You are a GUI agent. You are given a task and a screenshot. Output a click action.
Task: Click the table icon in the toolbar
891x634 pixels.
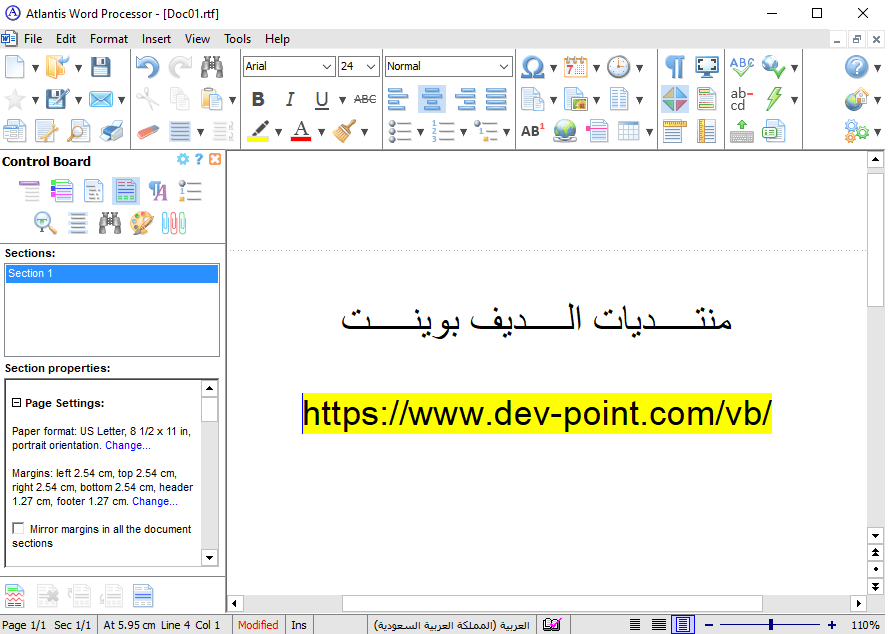click(628, 131)
